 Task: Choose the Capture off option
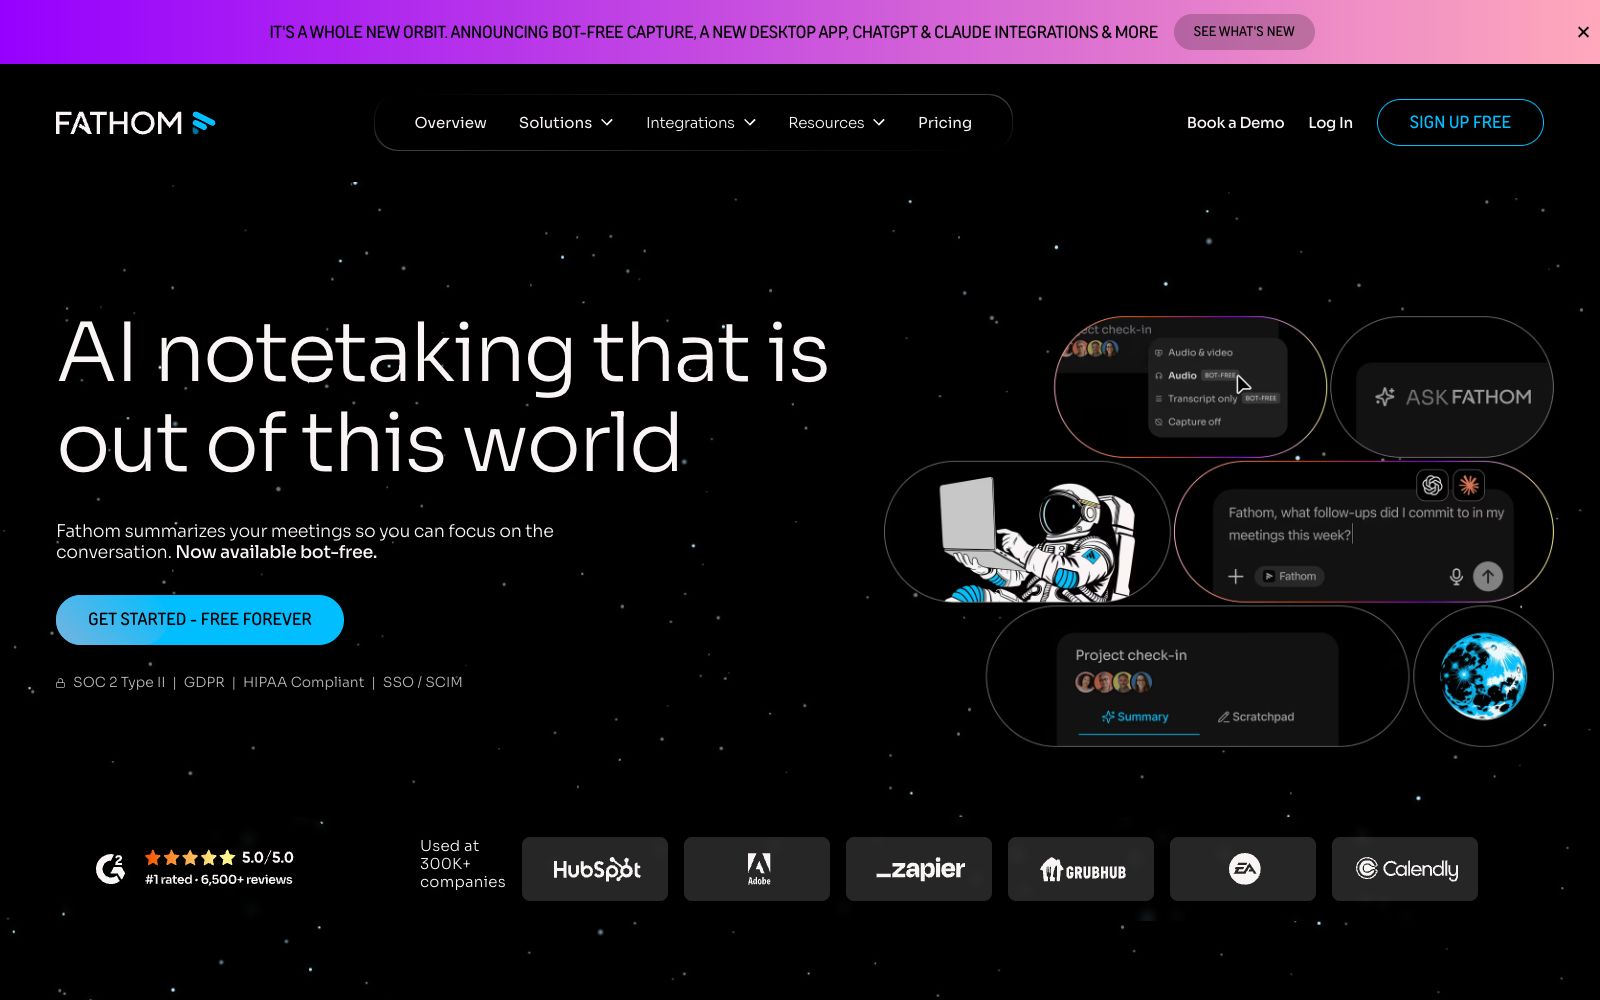tap(1188, 422)
